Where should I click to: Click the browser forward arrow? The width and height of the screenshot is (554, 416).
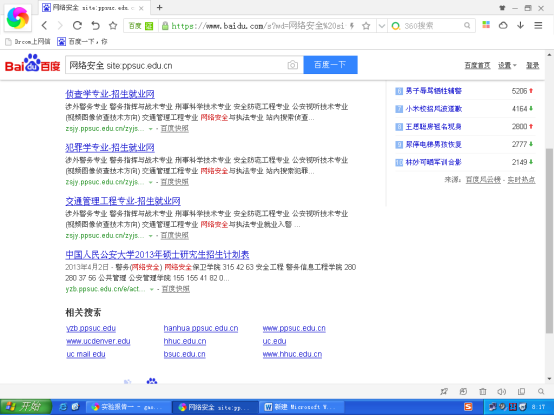pos(60,25)
